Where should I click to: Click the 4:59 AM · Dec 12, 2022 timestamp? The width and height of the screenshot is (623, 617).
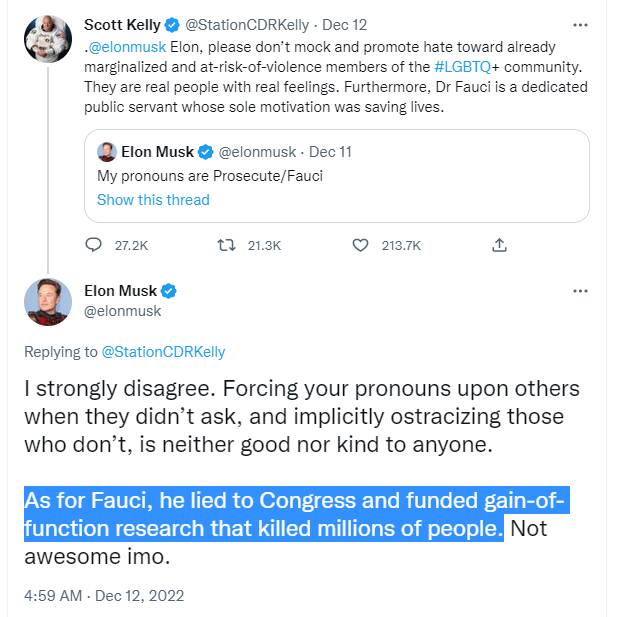(104, 595)
